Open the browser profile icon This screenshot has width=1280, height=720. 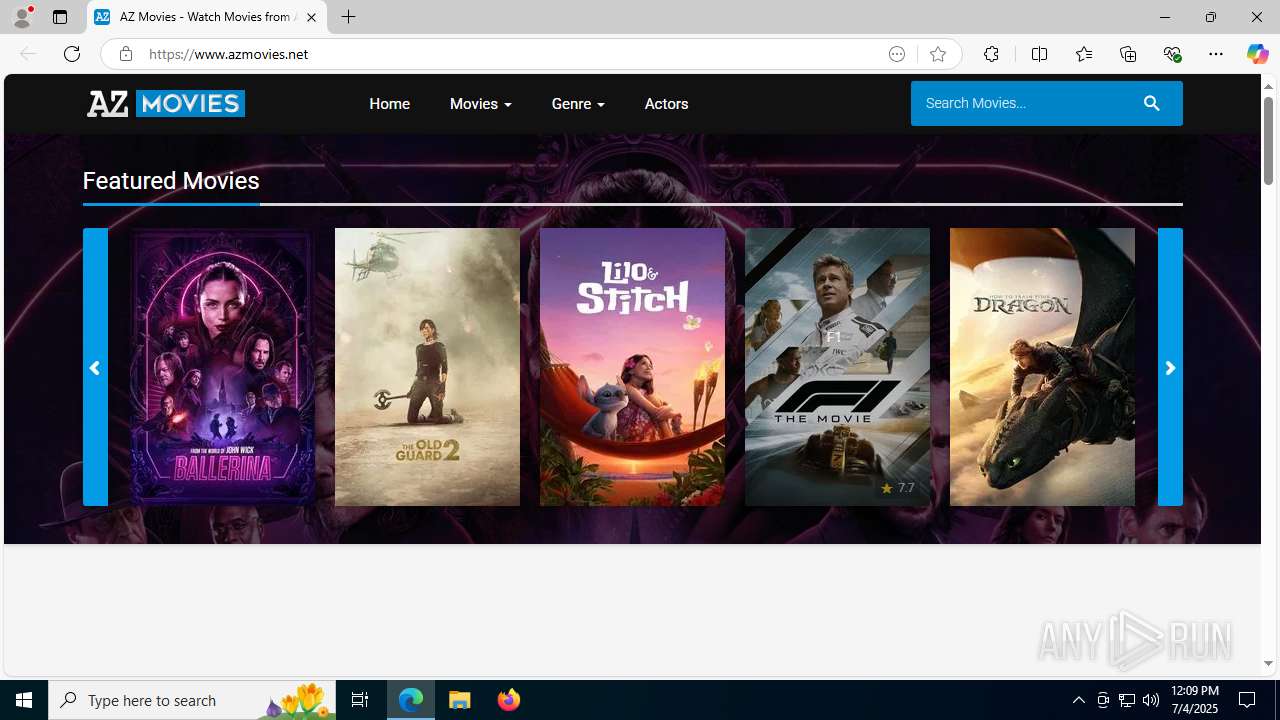click(22, 17)
